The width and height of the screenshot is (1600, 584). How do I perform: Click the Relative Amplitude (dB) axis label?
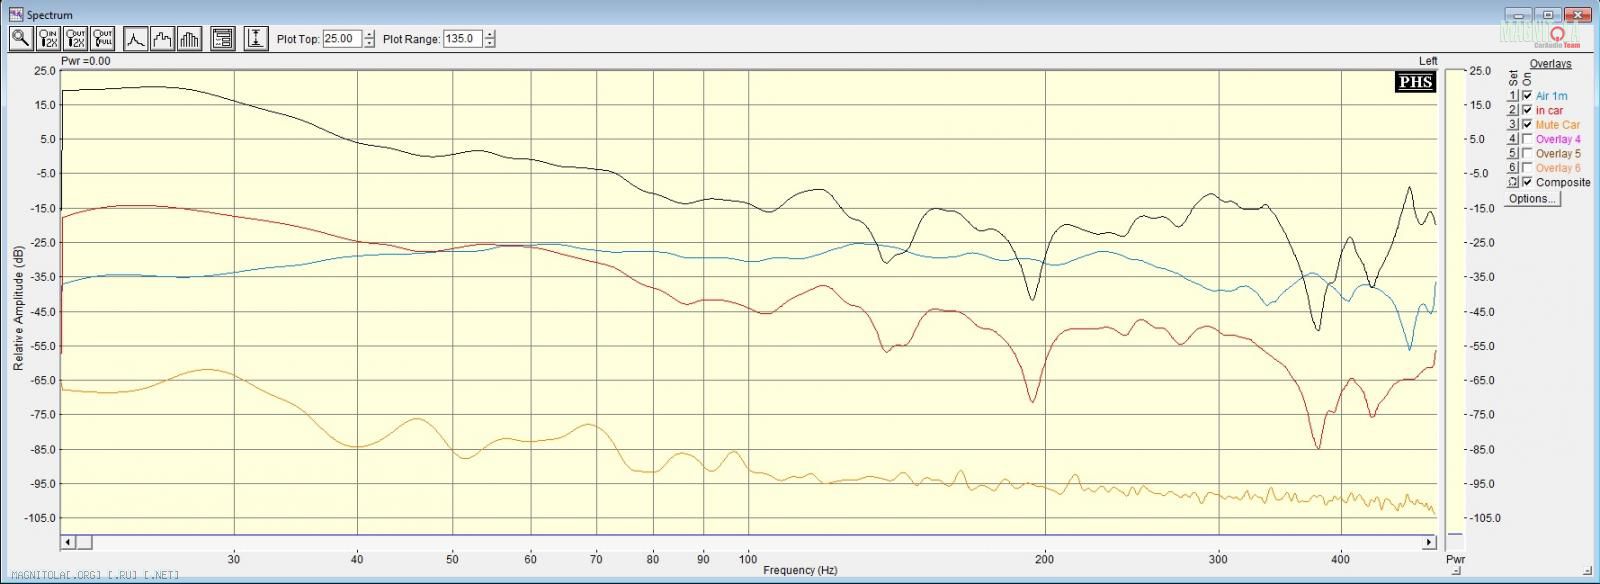(x=18, y=307)
